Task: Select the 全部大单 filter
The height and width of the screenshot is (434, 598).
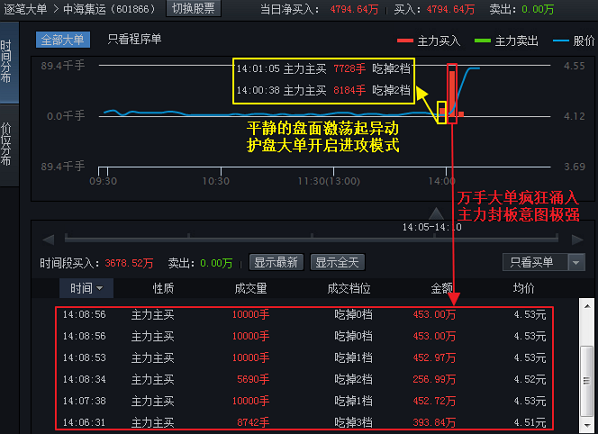Action: pyautogui.click(x=63, y=40)
